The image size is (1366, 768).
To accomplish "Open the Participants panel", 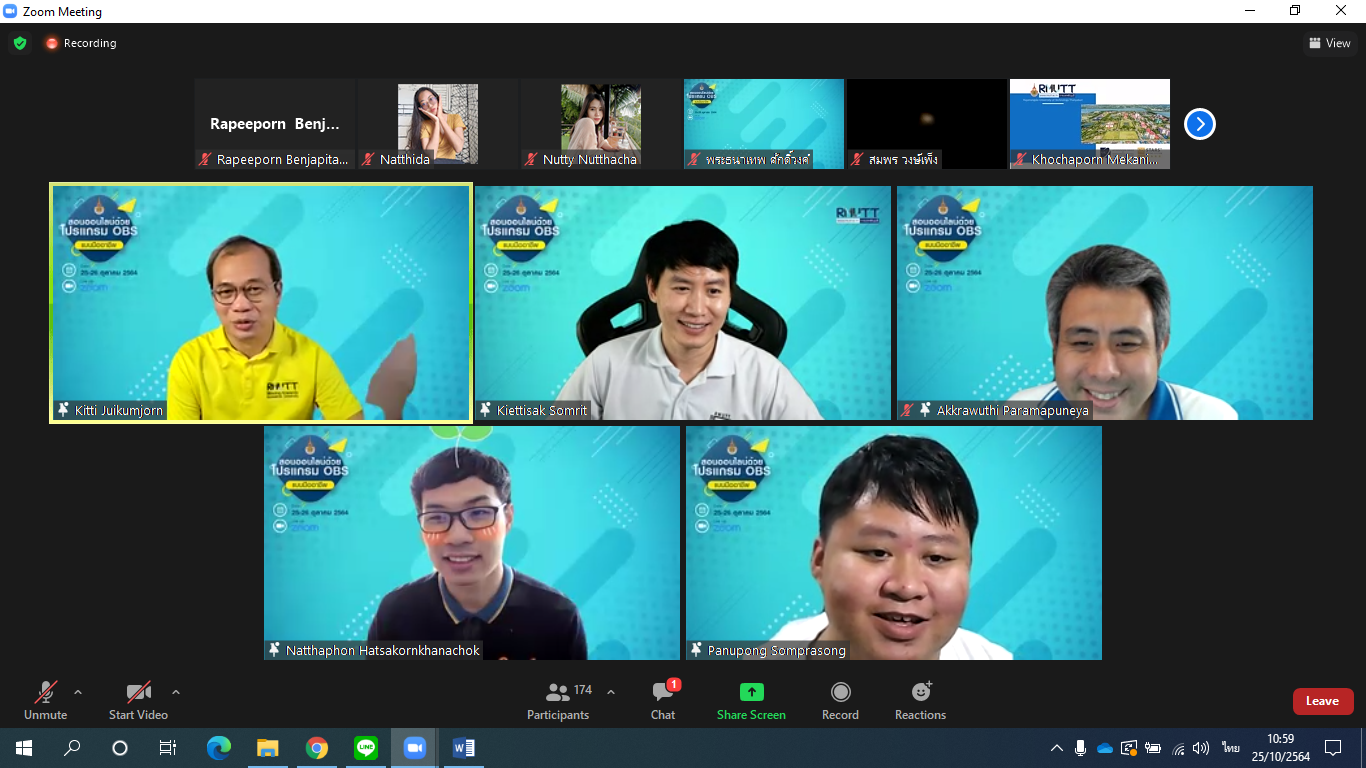I will coord(559,700).
